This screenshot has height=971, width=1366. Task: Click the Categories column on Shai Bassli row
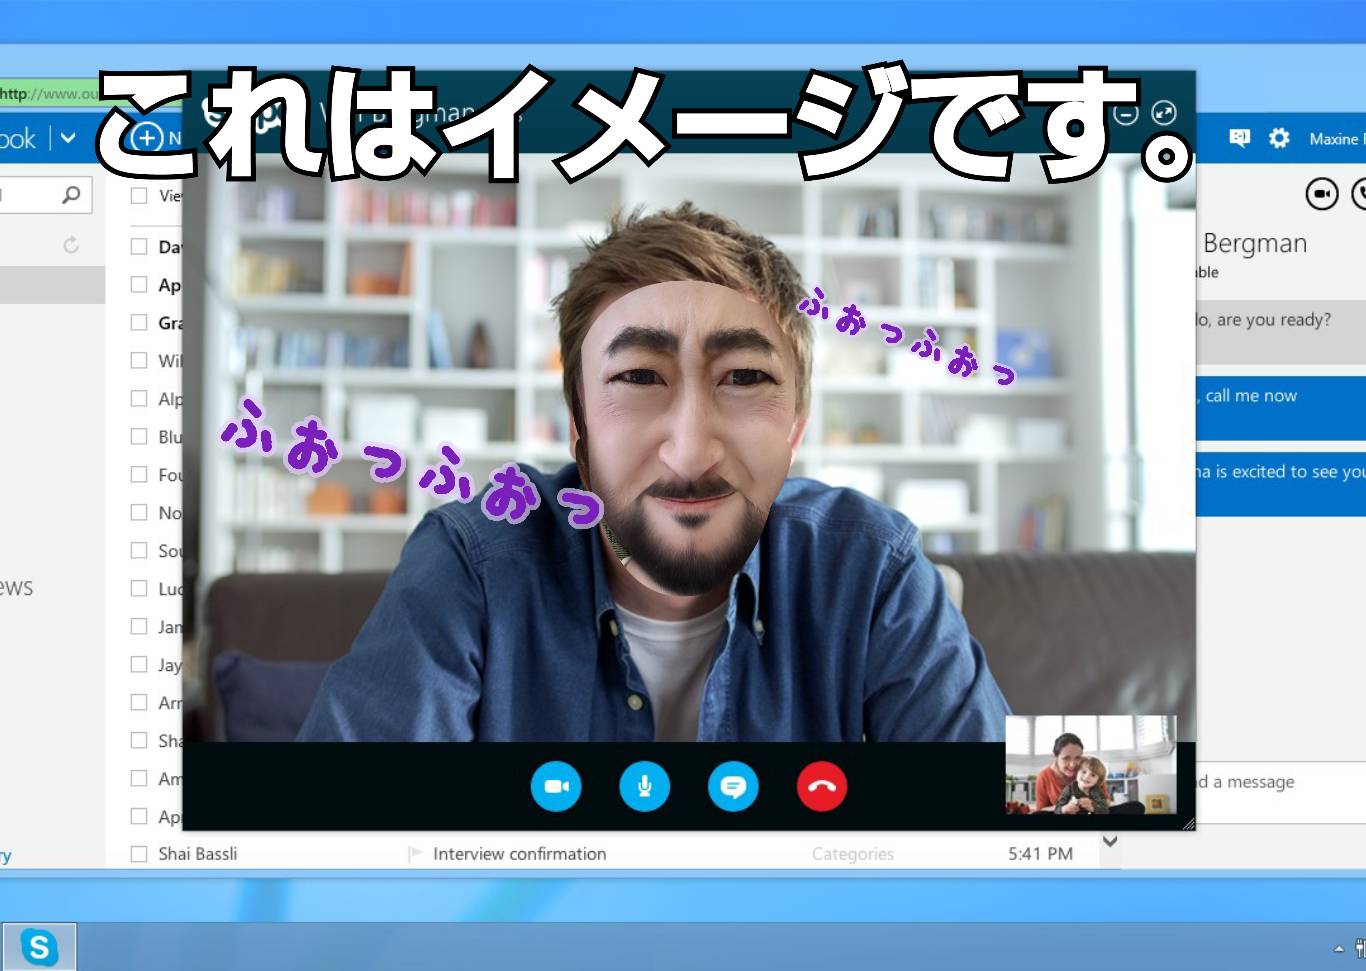coord(852,854)
